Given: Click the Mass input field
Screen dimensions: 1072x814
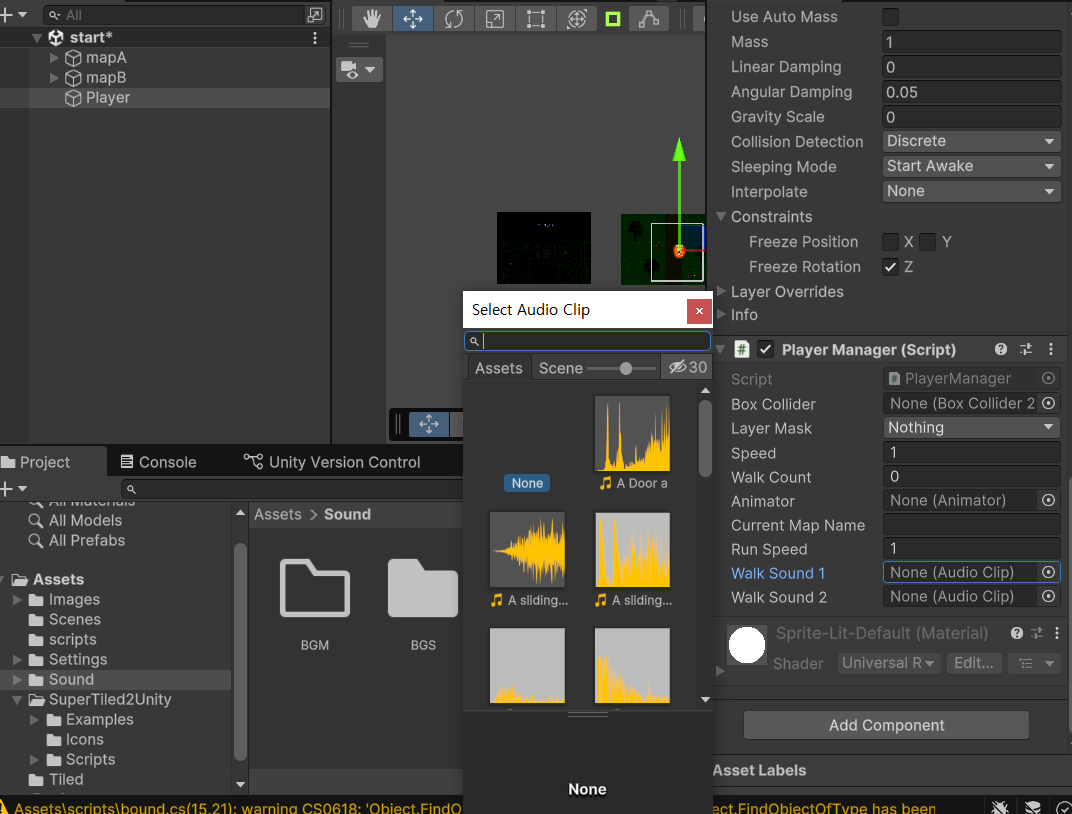Looking at the screenshot, I should coord(971,42).
